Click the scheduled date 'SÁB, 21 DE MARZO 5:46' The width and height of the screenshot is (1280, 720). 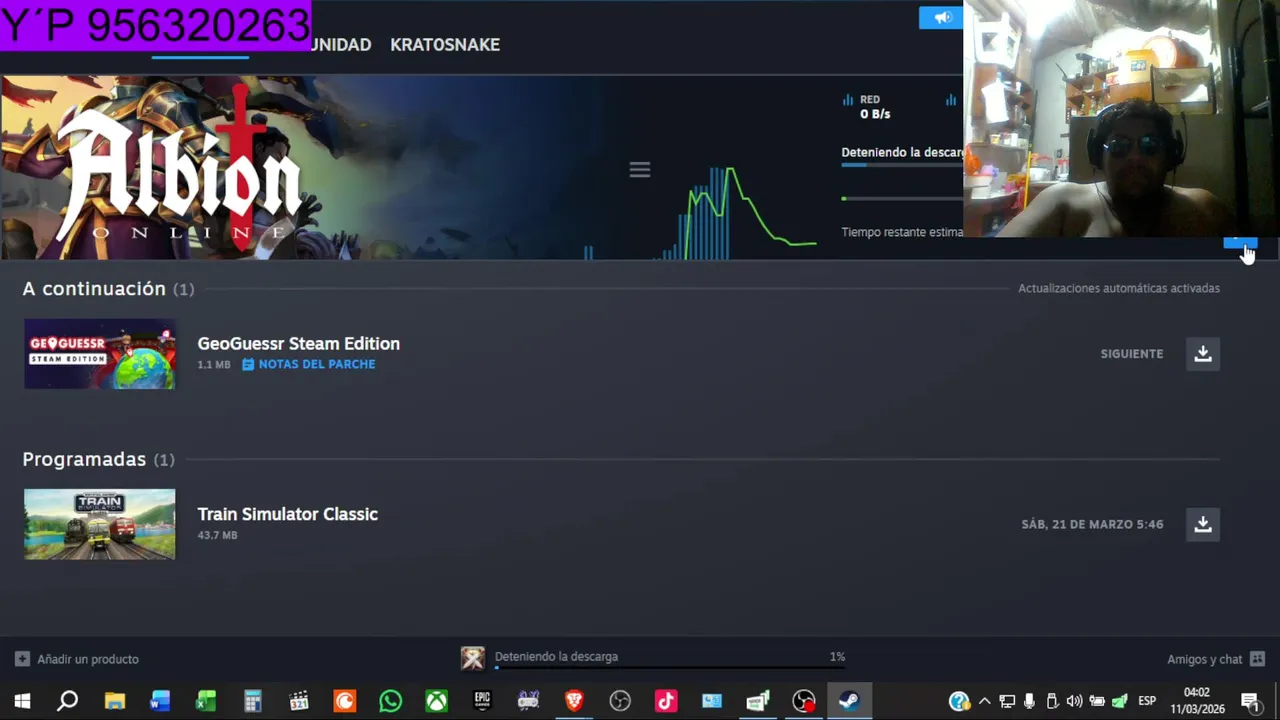click(x=1092, y=524)
